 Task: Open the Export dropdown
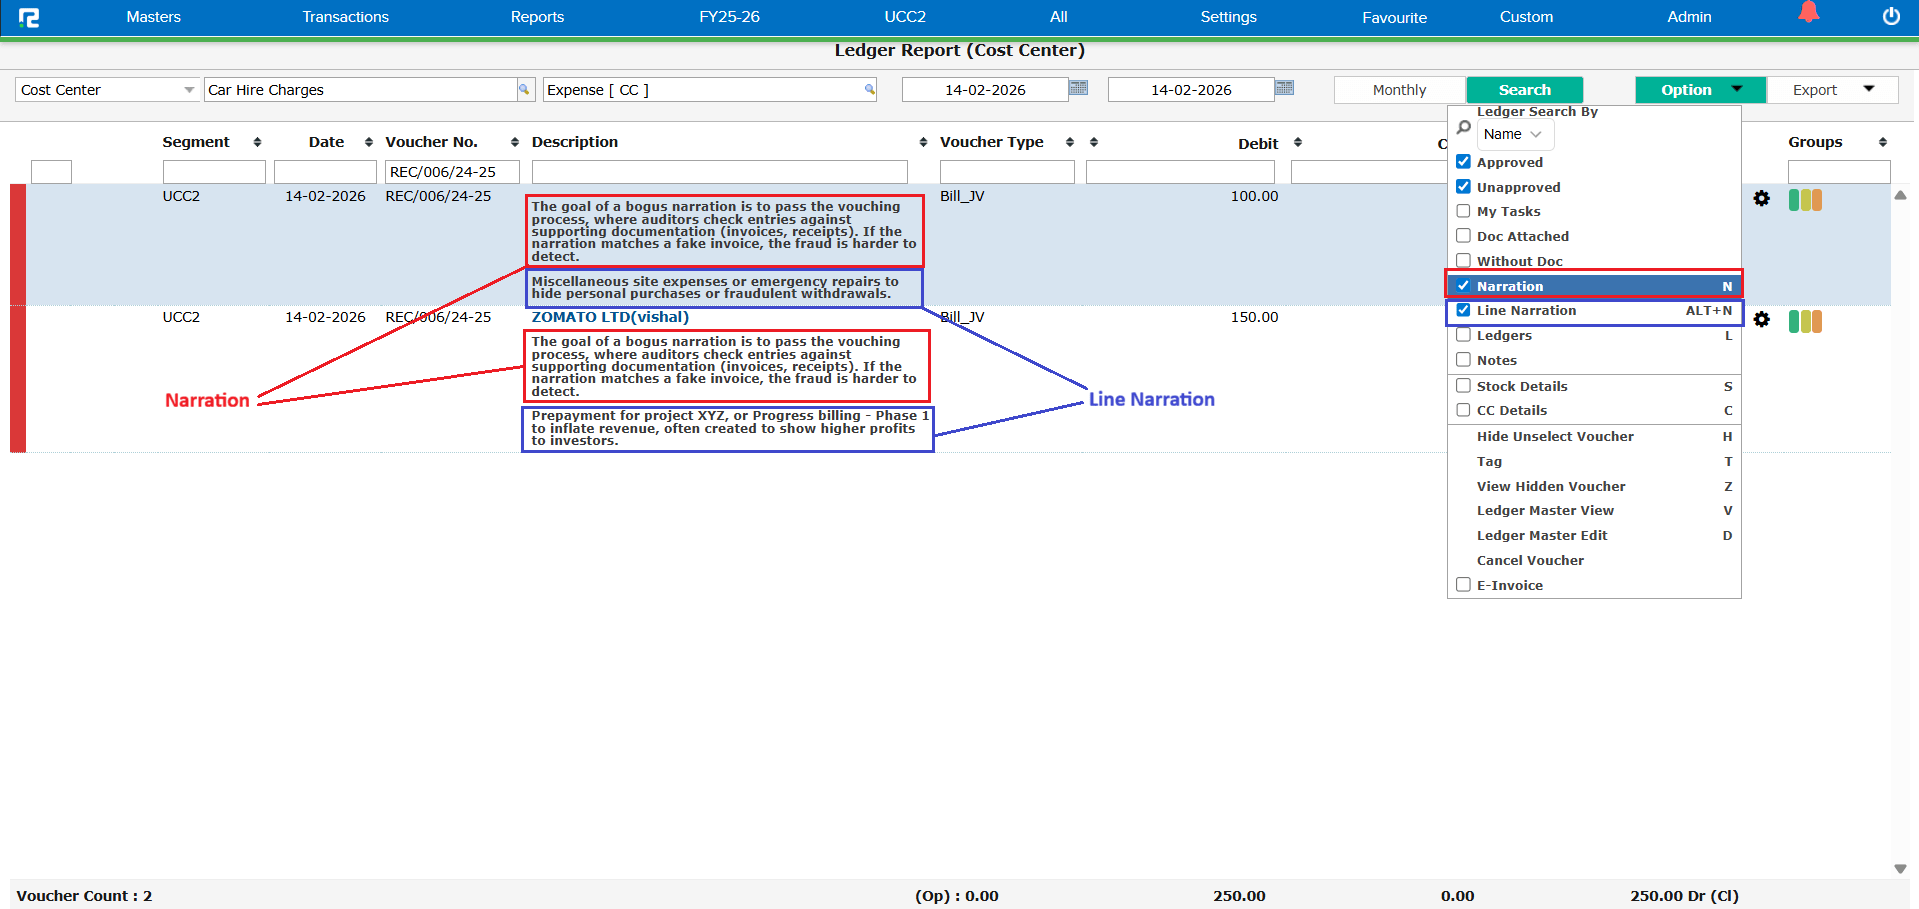(x=1831, y=90)
